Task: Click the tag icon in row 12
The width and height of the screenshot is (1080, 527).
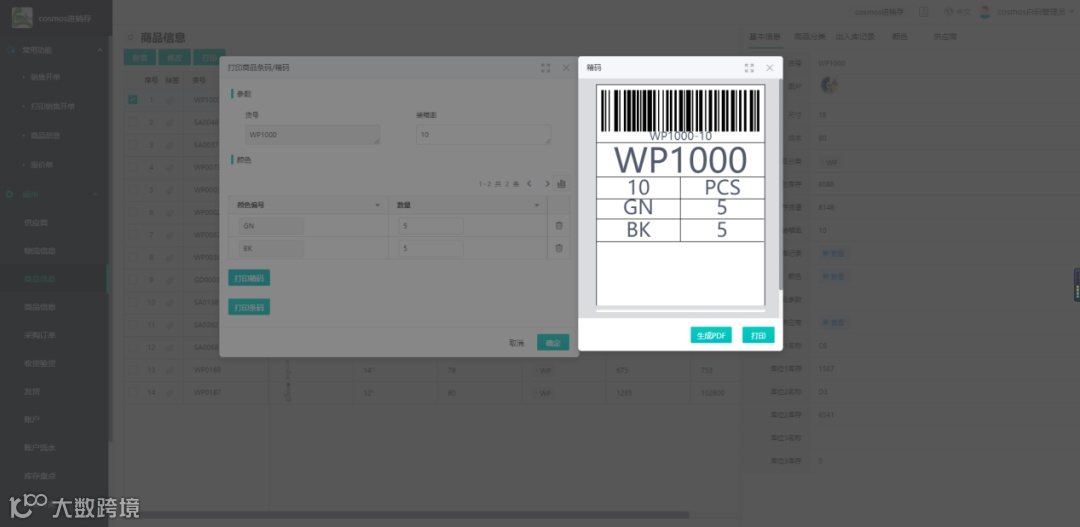Action: pyautogui.click(x=171, y=347)
